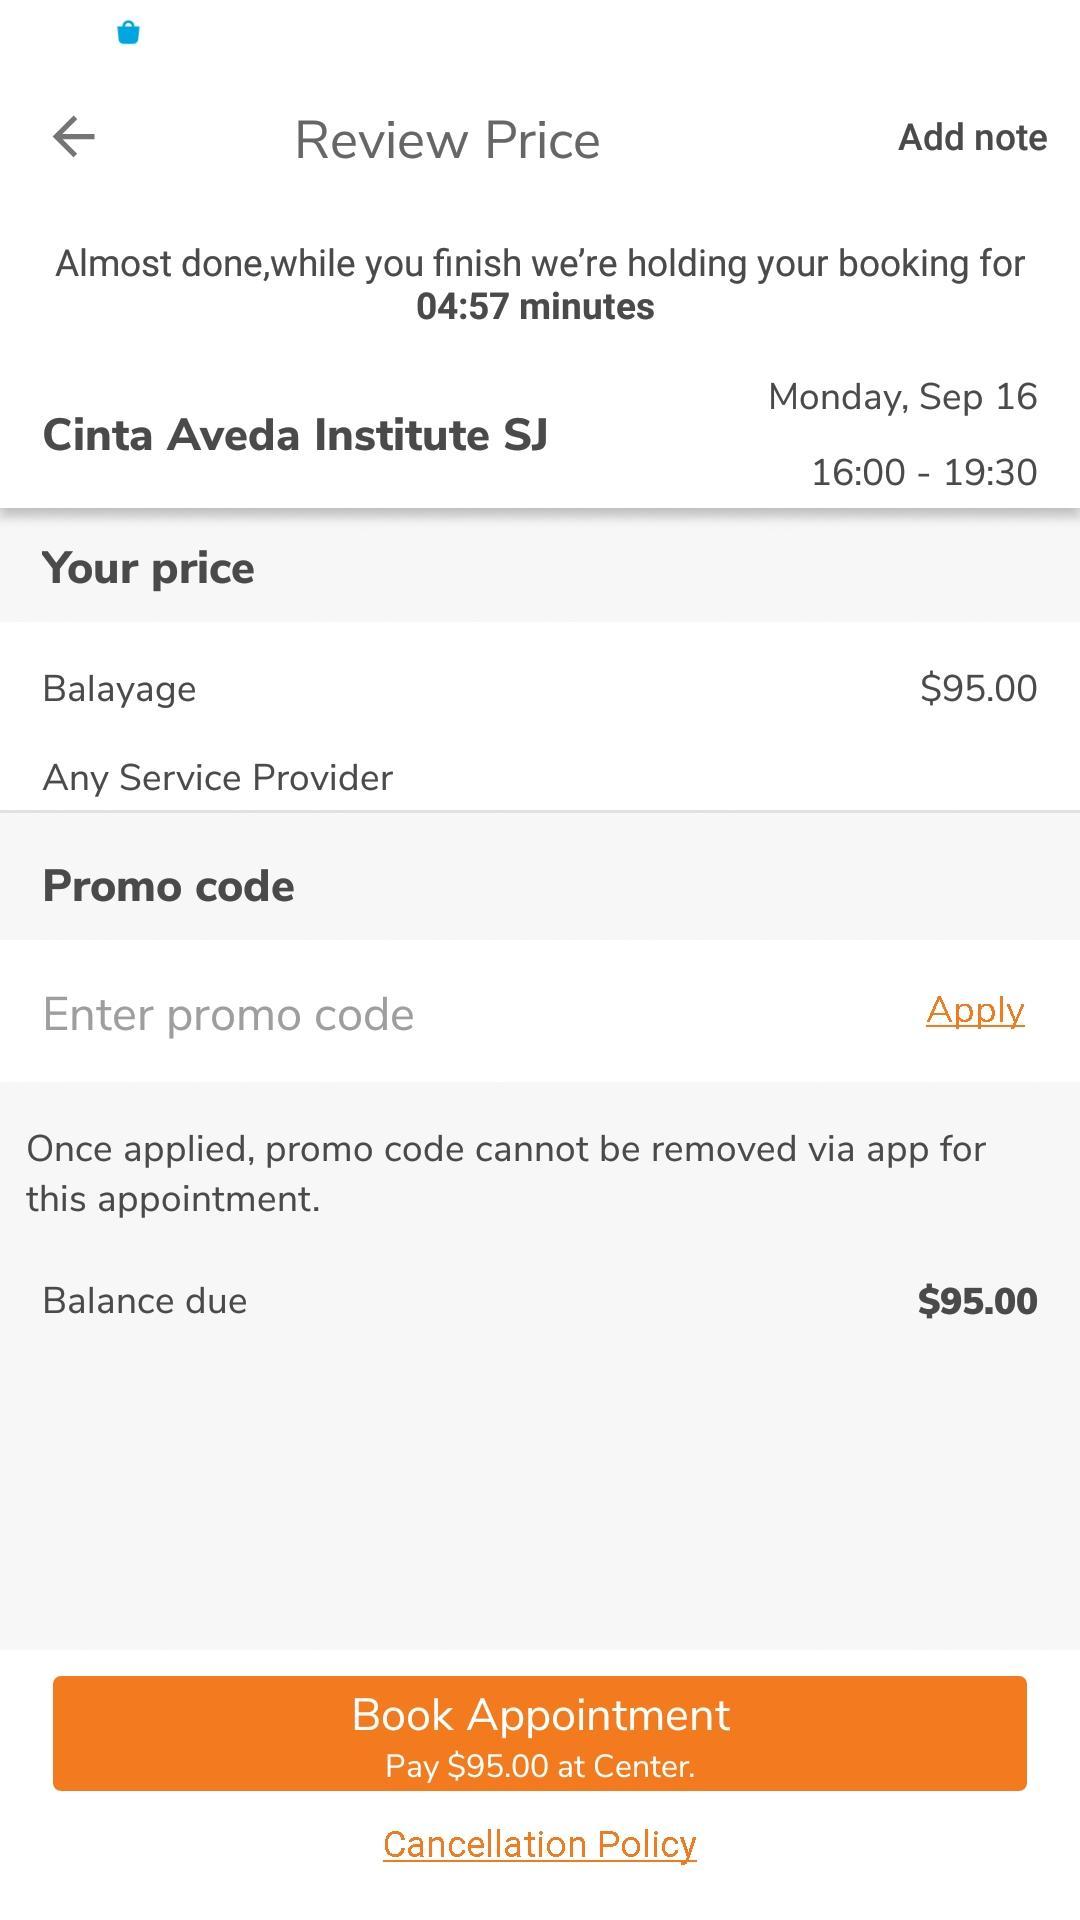1080x1920 pixels.
Task: Tap the Balance due label
Action: (144, 1301)
